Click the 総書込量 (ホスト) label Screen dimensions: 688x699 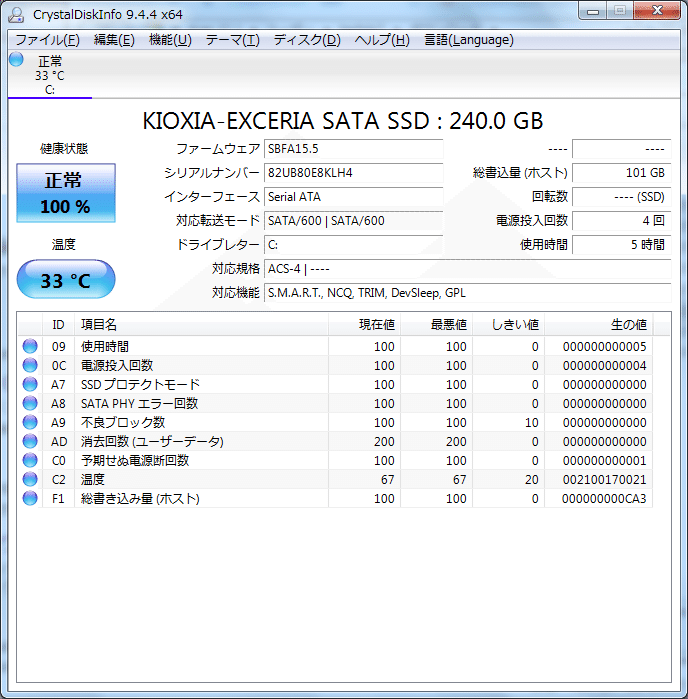click(520, 173)
